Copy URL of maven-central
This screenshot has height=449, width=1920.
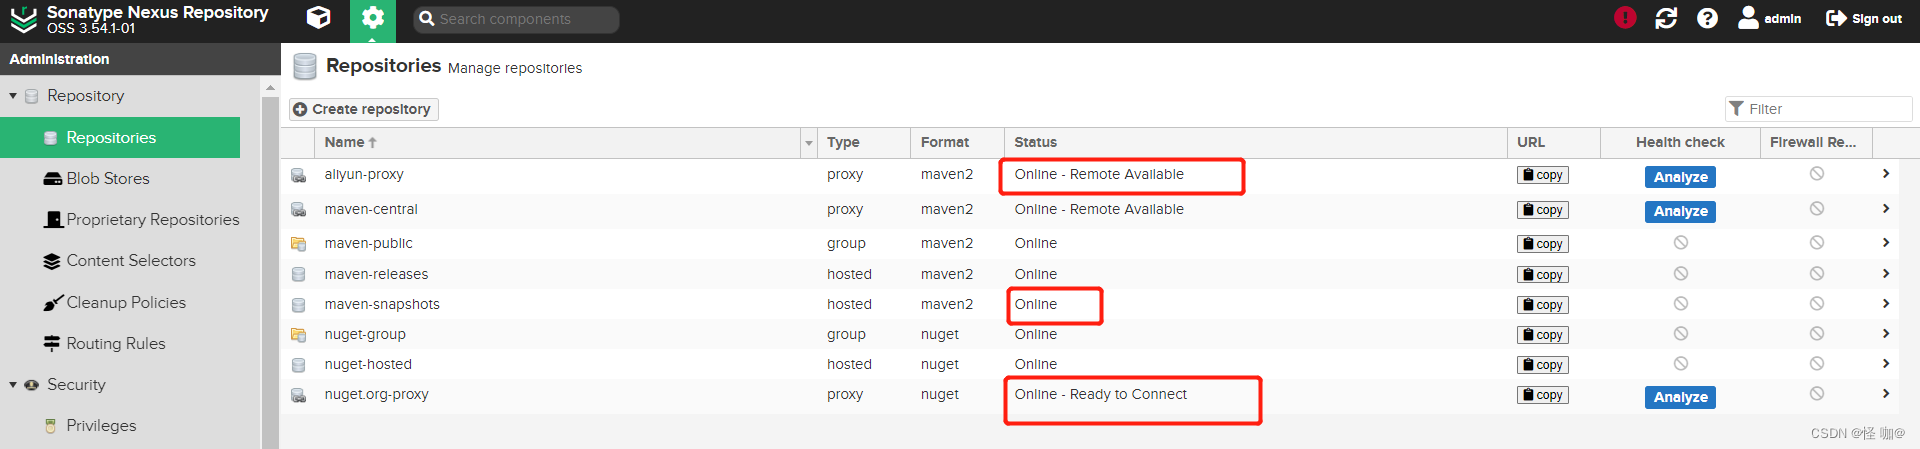[1543, 210]
